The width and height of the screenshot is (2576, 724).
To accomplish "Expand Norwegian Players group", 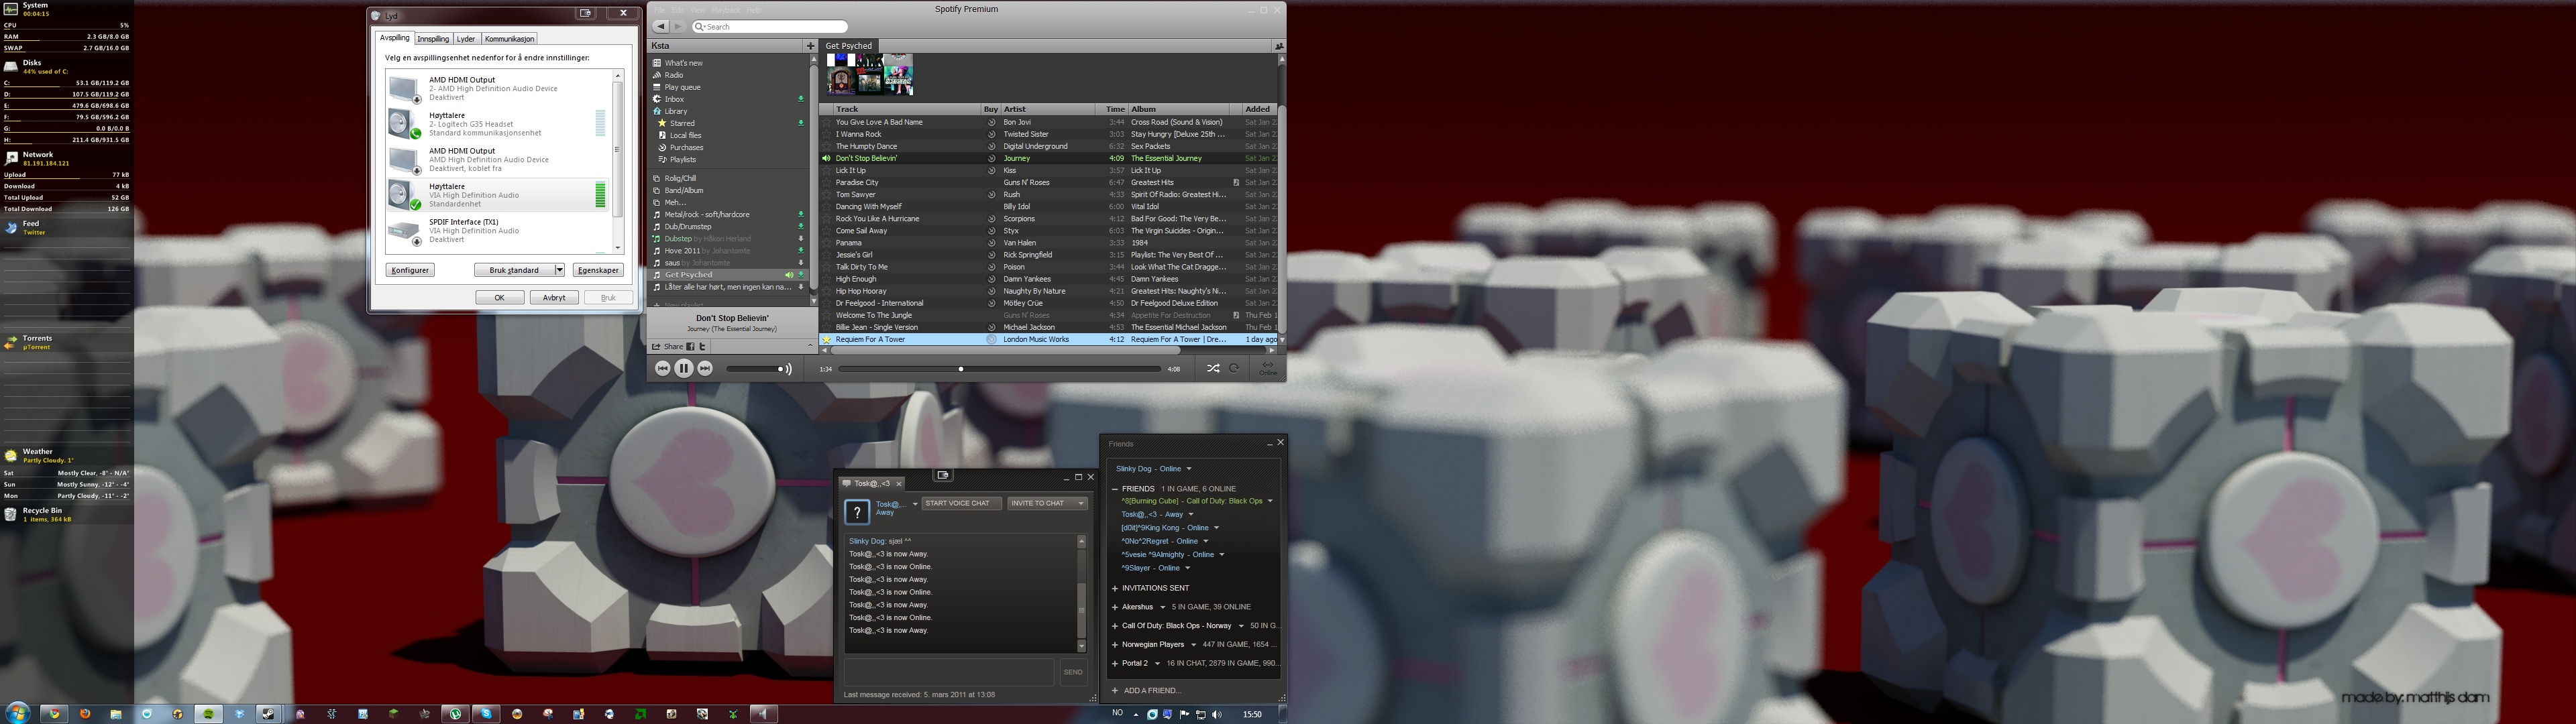I will 1115,644.
